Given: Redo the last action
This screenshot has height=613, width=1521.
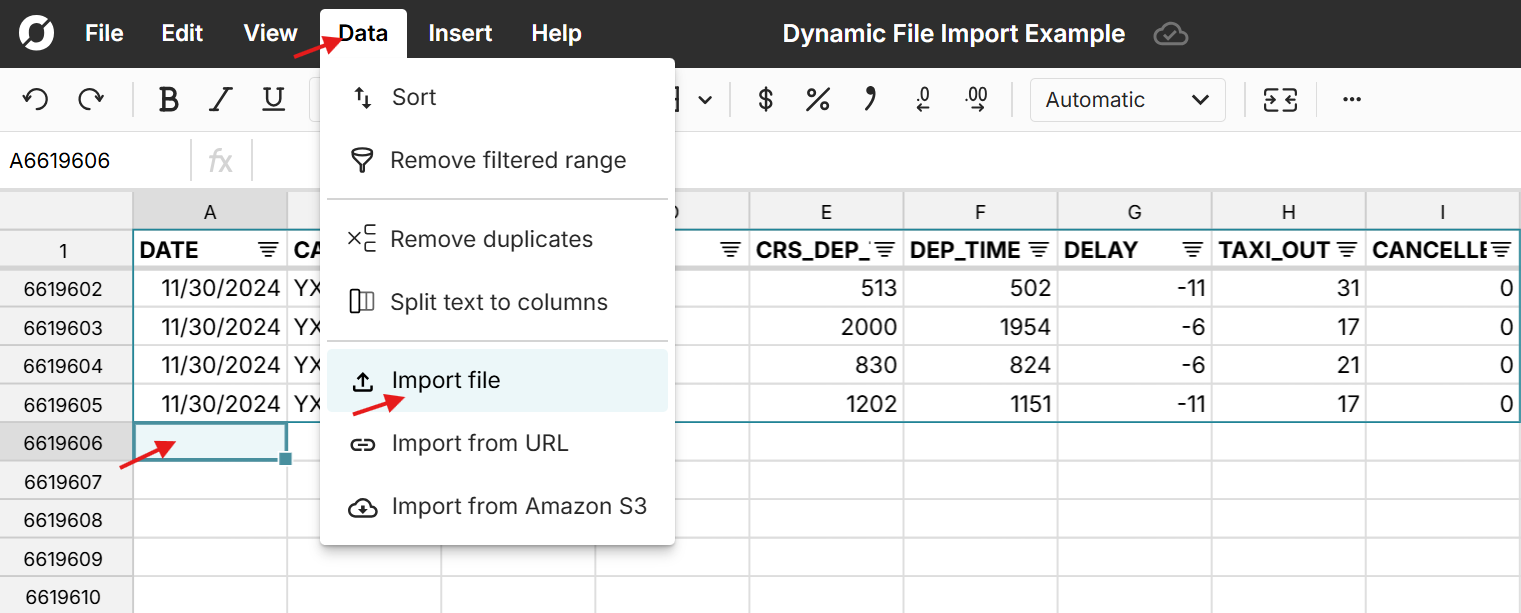Looking at the screenshot, I should tap(91, 99).
